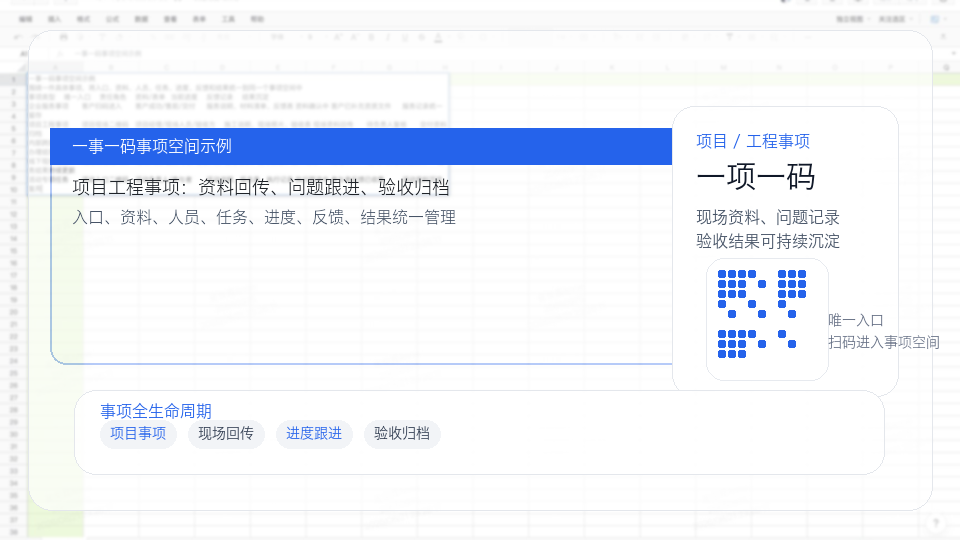Click the line 现场资料、问题记录
Image resolution: width=960 pixels, height=540 pixels.
[768, 217]
